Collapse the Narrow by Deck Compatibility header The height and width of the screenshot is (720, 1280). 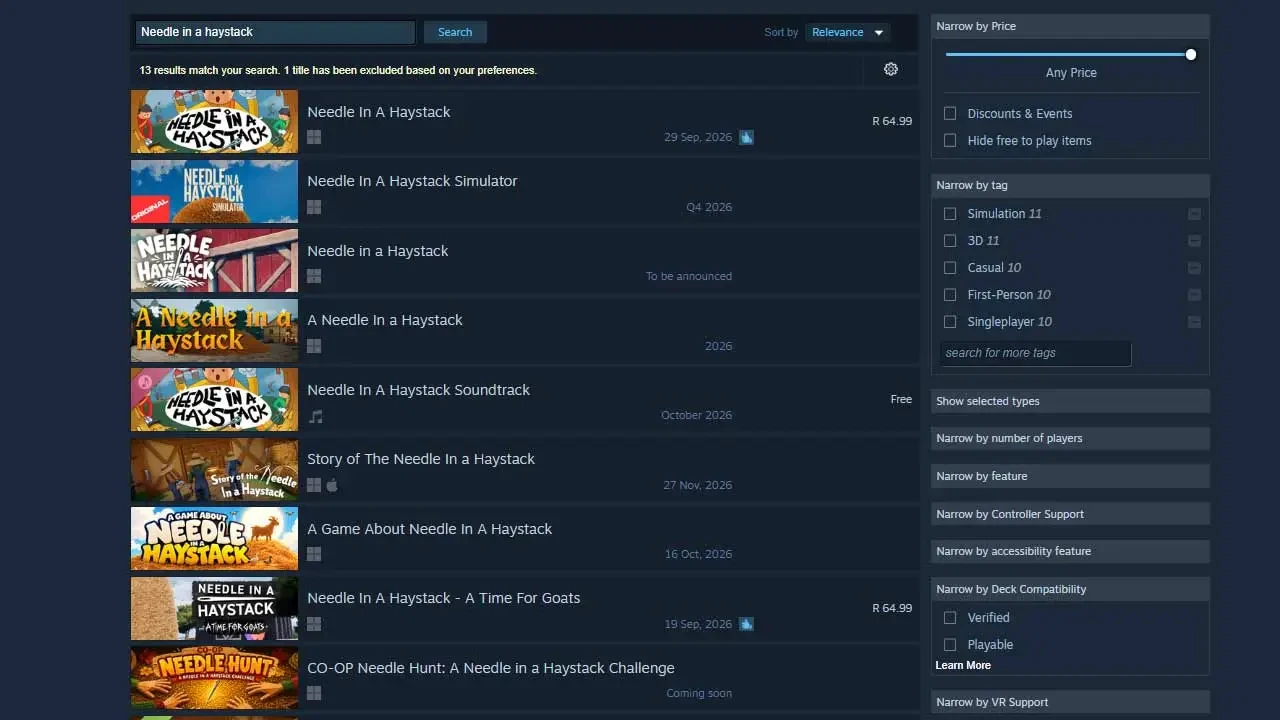[x=1070, y=589]
